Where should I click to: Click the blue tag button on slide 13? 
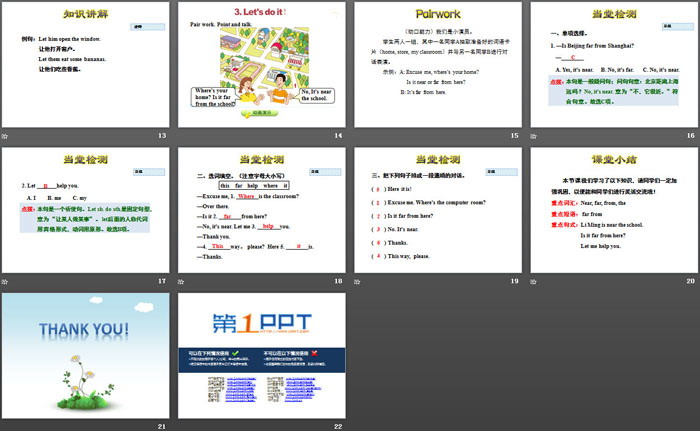tap(148, 27)
